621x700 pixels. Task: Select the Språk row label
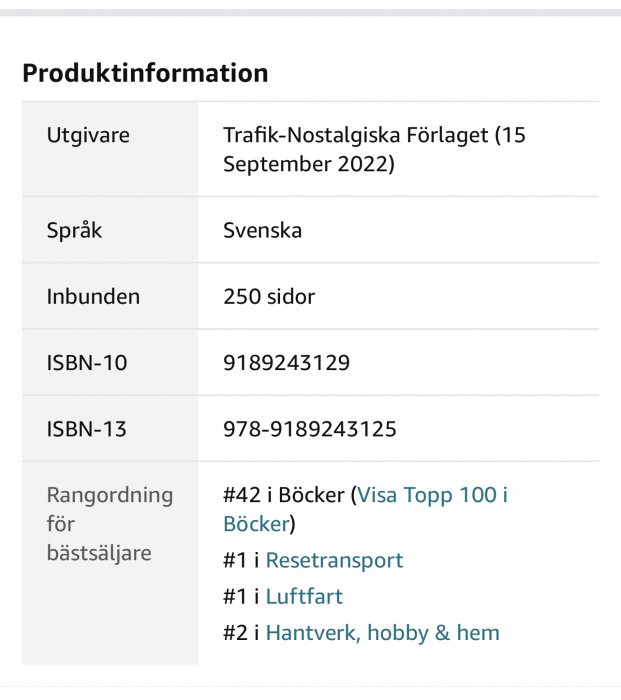[74, 230]
